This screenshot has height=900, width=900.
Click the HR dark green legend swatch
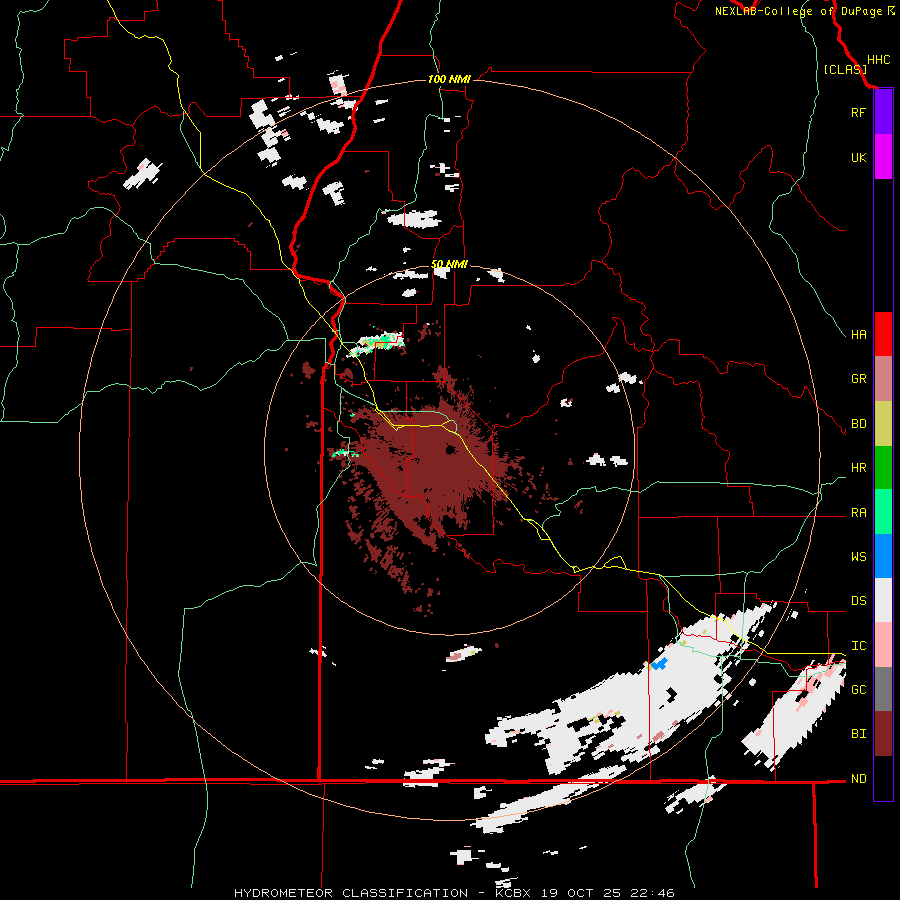(x=883, y=467)
